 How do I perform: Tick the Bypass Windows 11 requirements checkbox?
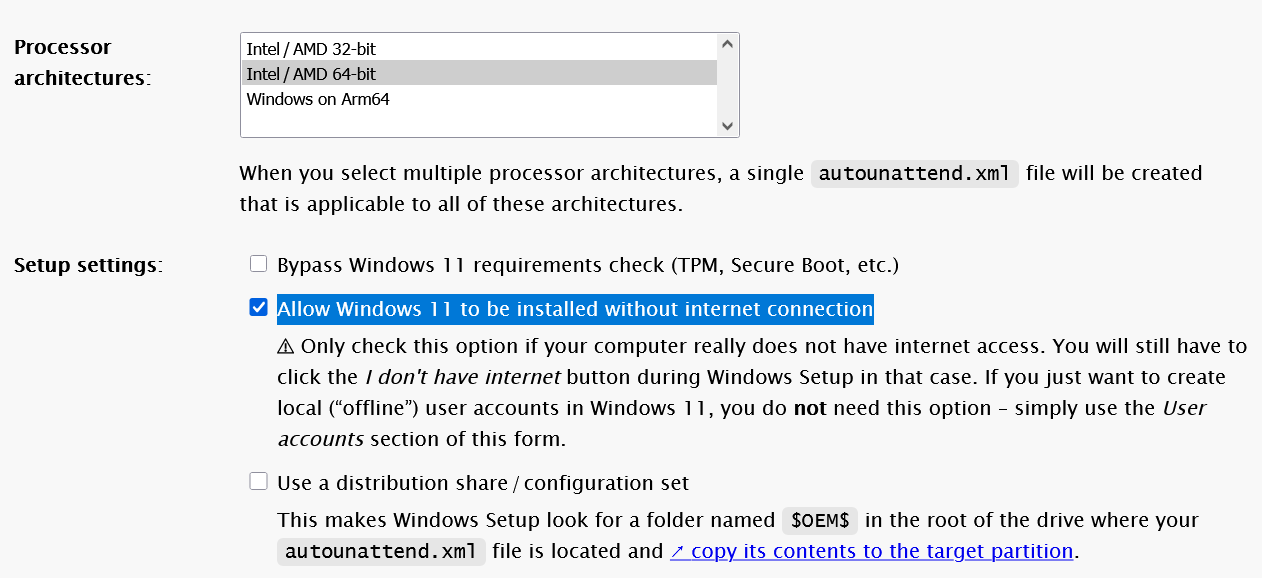(259, 264)
